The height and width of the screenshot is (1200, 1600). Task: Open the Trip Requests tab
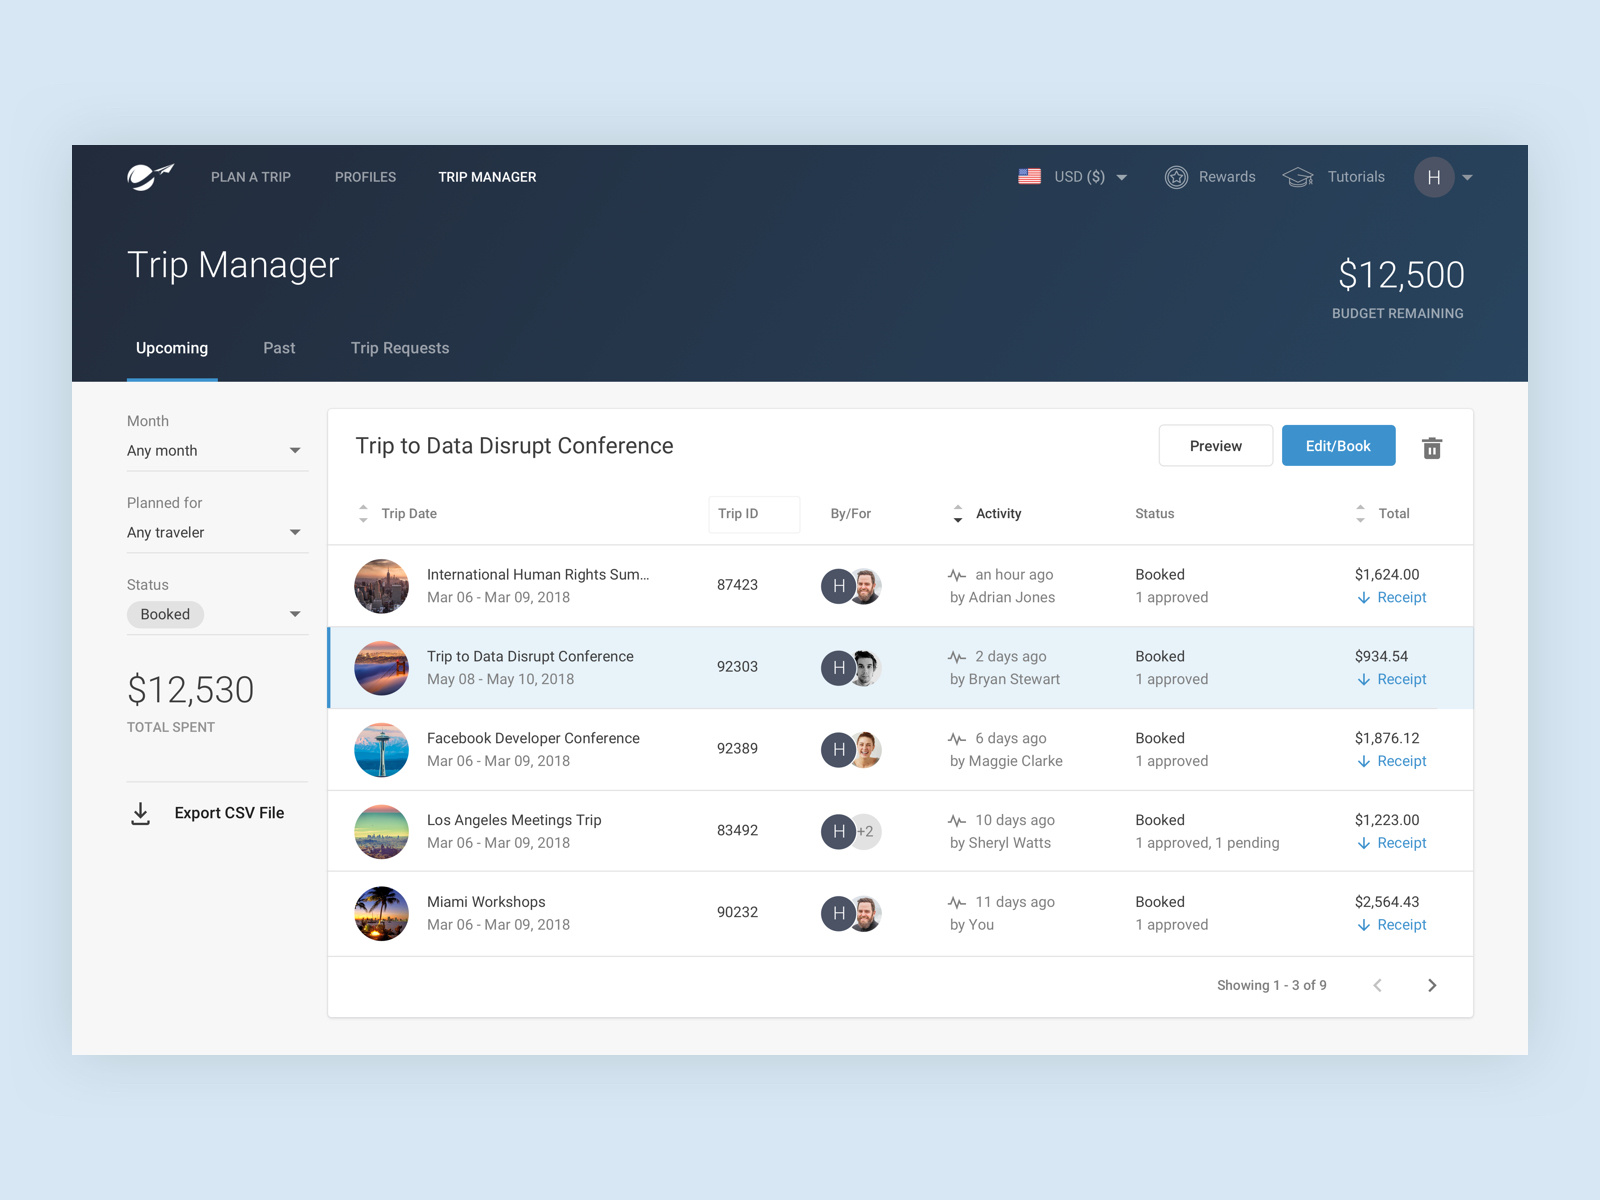400,348
